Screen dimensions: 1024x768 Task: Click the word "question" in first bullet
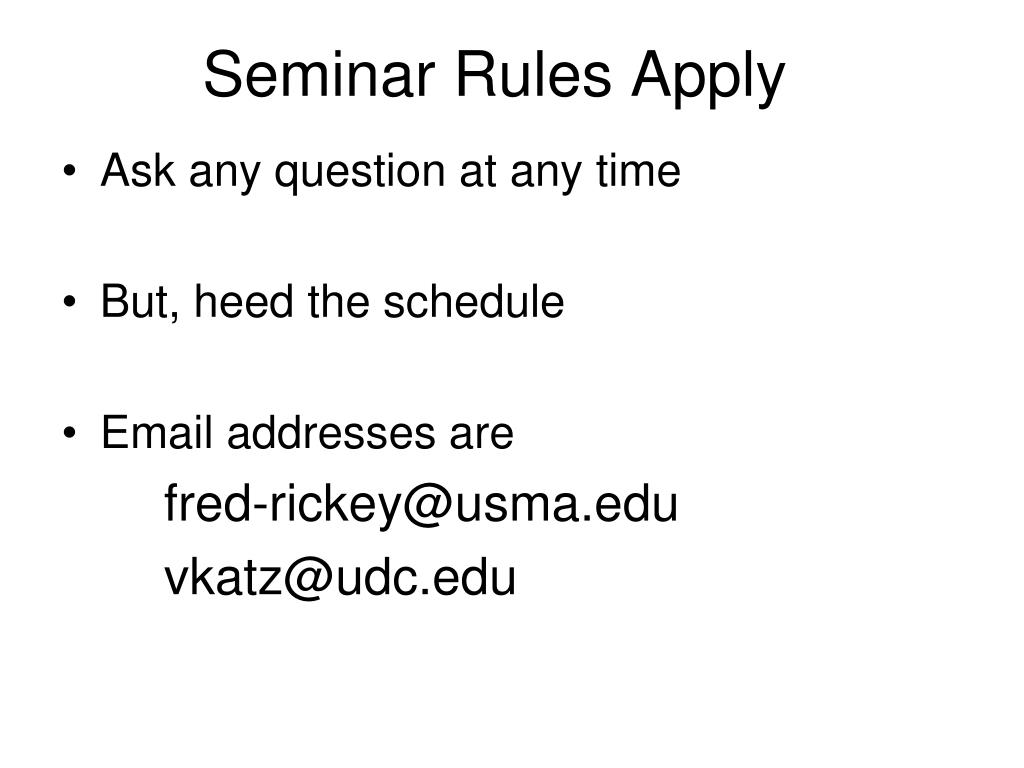coord(360,173)
